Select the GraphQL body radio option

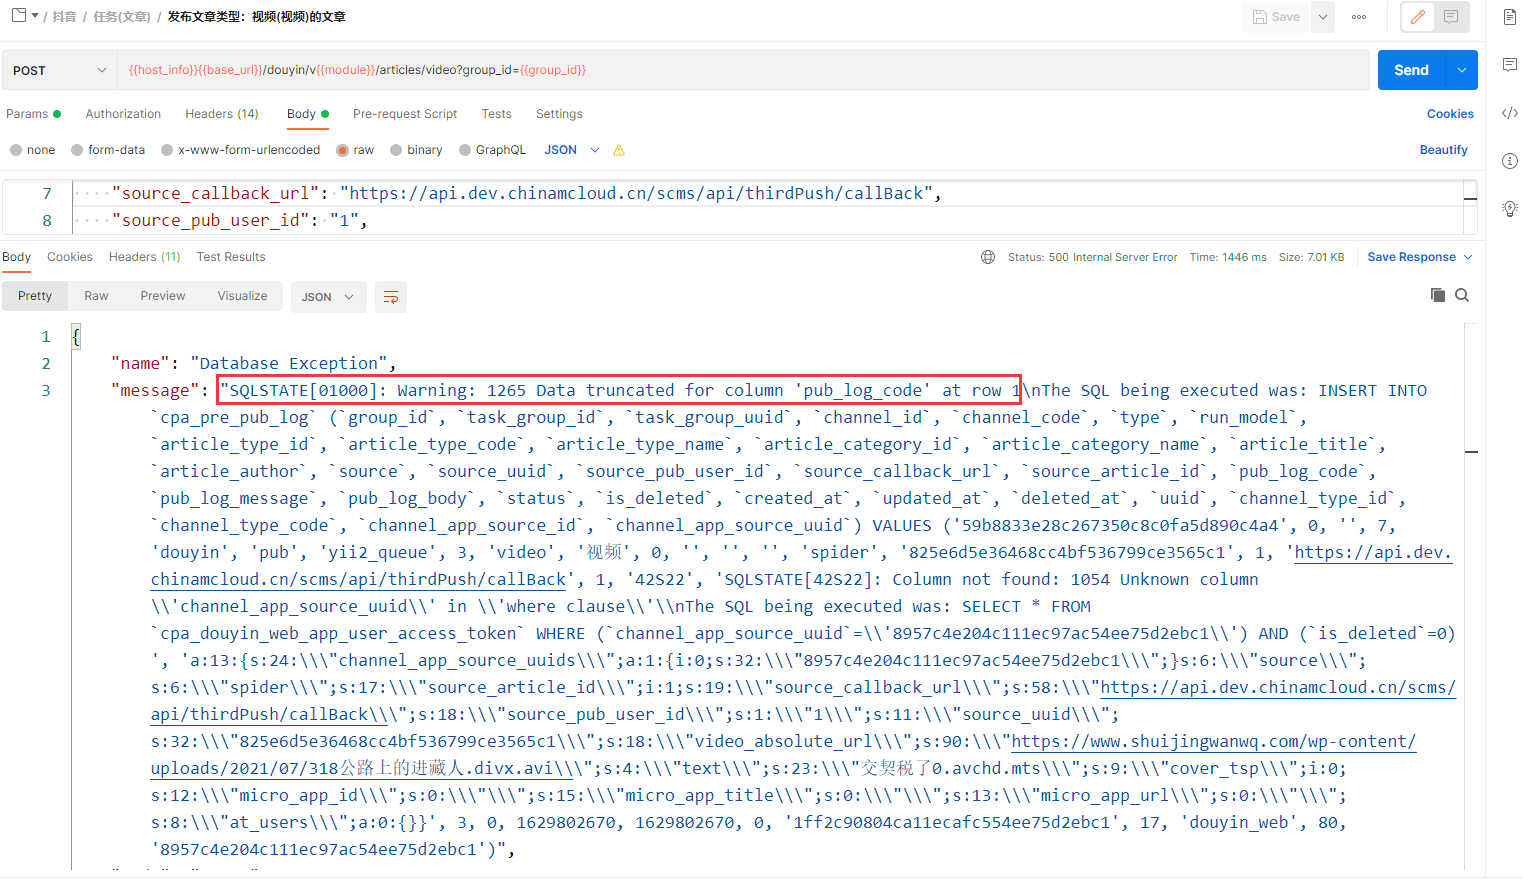[465, 150]
